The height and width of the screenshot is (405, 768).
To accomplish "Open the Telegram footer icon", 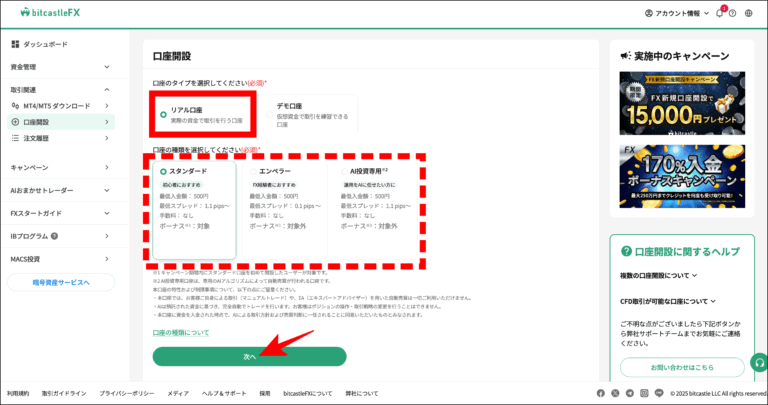I will point(630,393).
